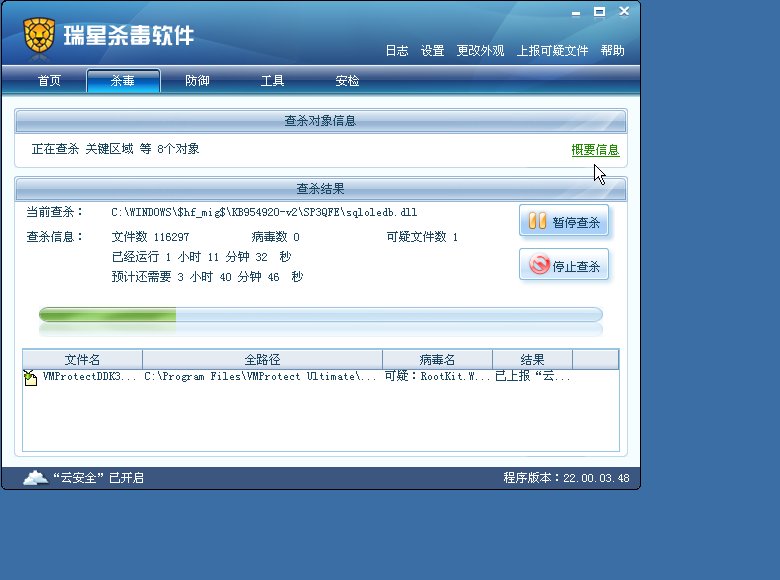The width and height of the screenshot is (780, 580).
Task: Click the cloud security icon in status bar
Action: 35,478
